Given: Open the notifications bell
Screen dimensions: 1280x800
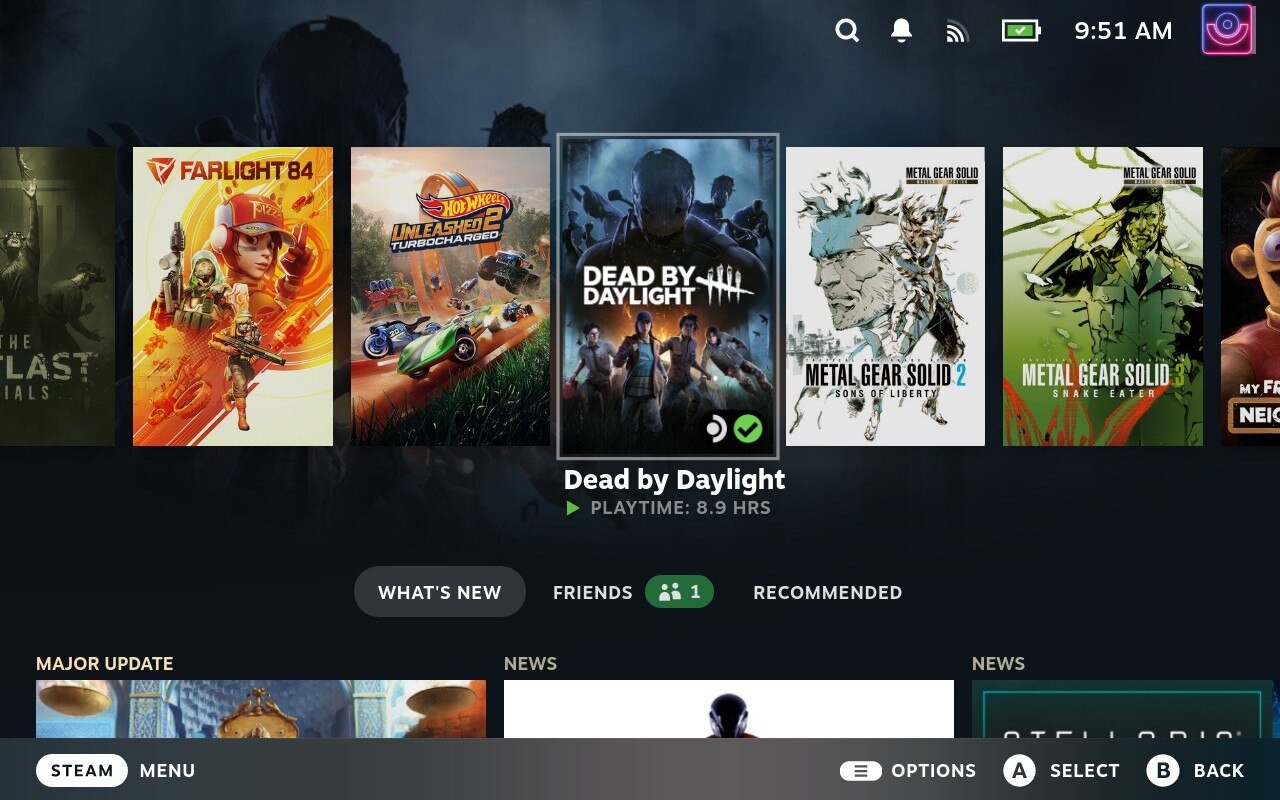Looking at the screenshot, I should pos(901,31).
